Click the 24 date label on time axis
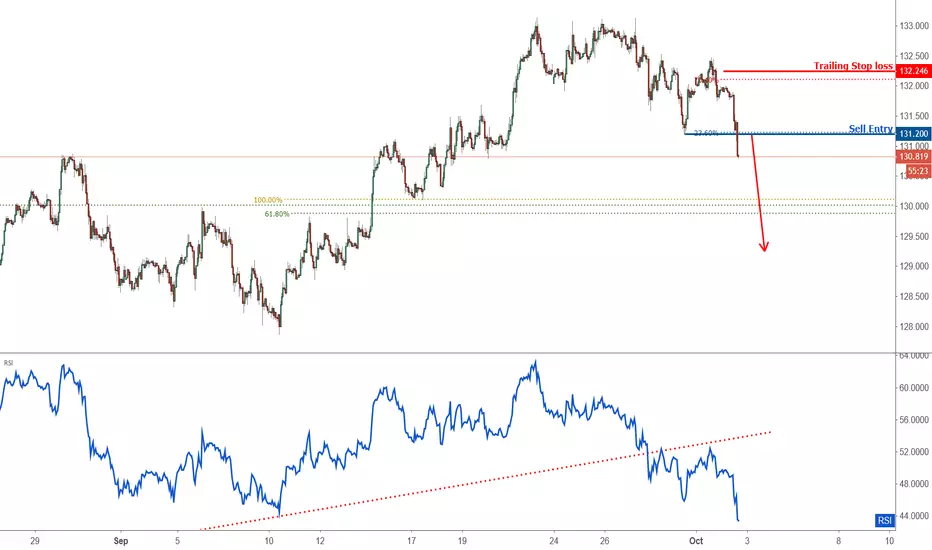This screenshot has height=550, width=932. tap(554, 541)
